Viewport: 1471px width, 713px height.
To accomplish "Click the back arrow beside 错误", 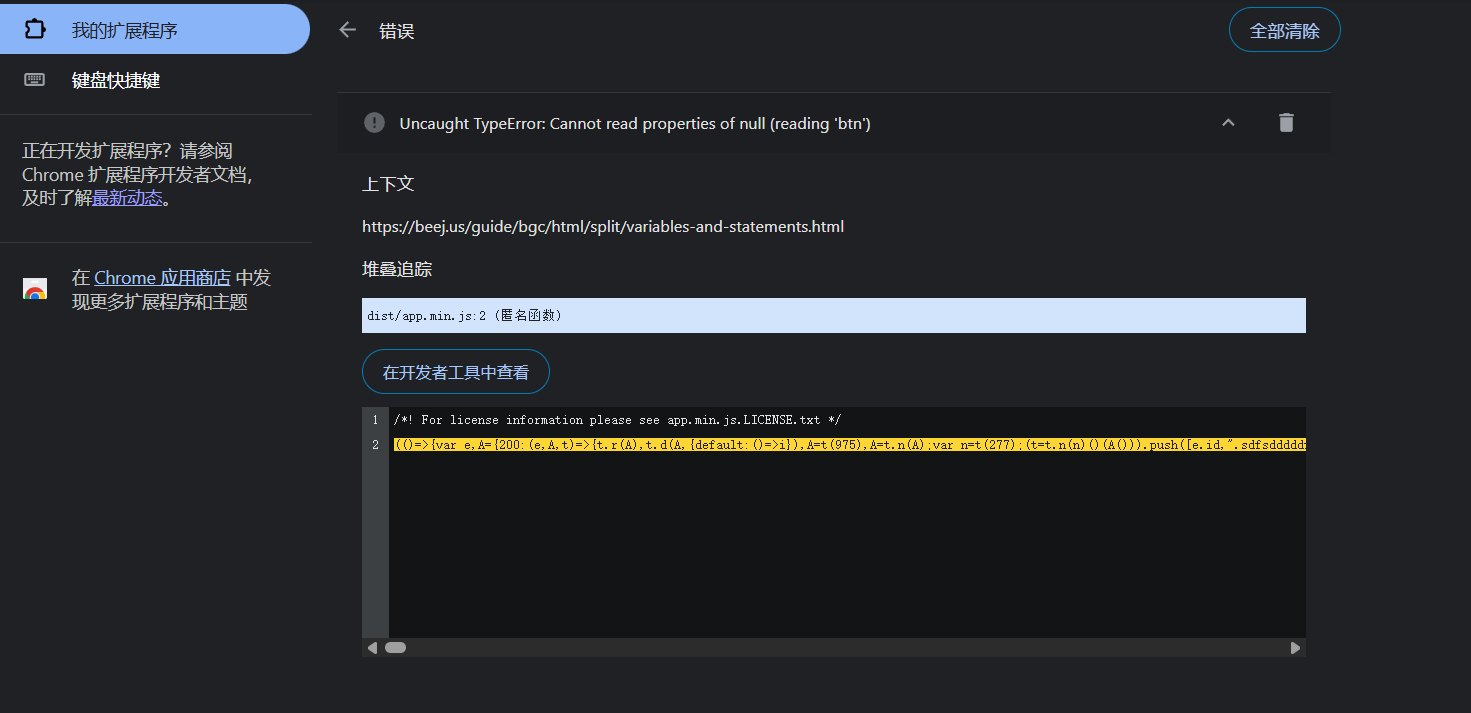I will point(347,30).
